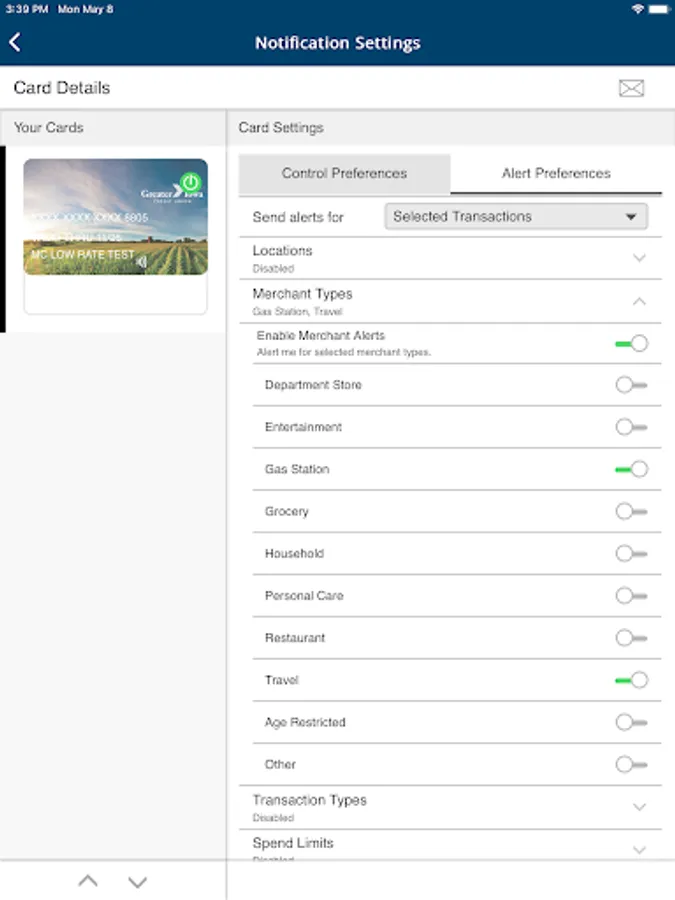Viewport: 675px width, 900px height.
Task: Disable the Enable Merchant Alerts switch
Action: point(631,343)
